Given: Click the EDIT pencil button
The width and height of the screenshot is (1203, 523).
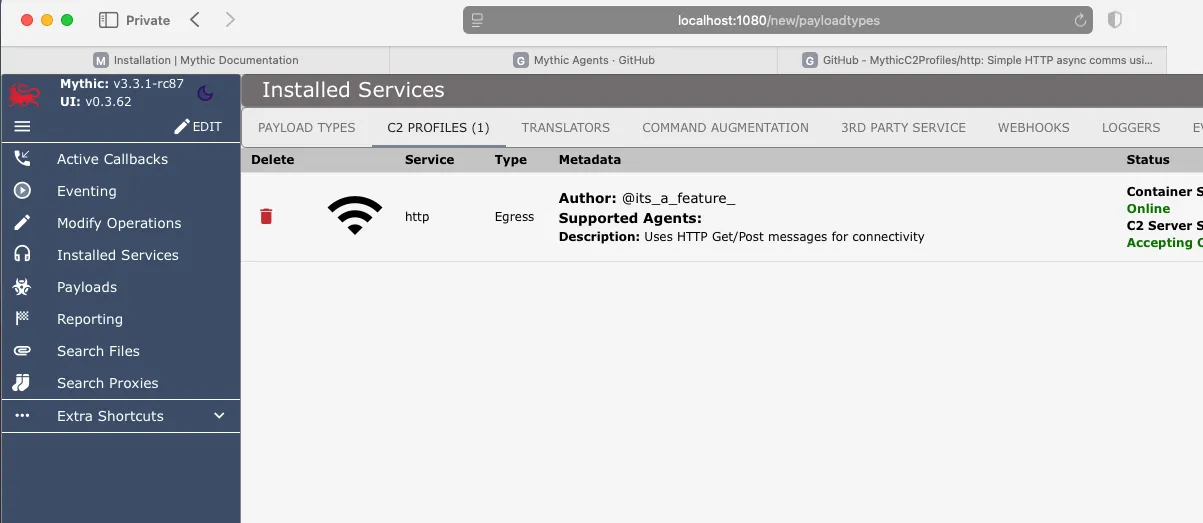Looking at the screenshot, I should 198,126.
